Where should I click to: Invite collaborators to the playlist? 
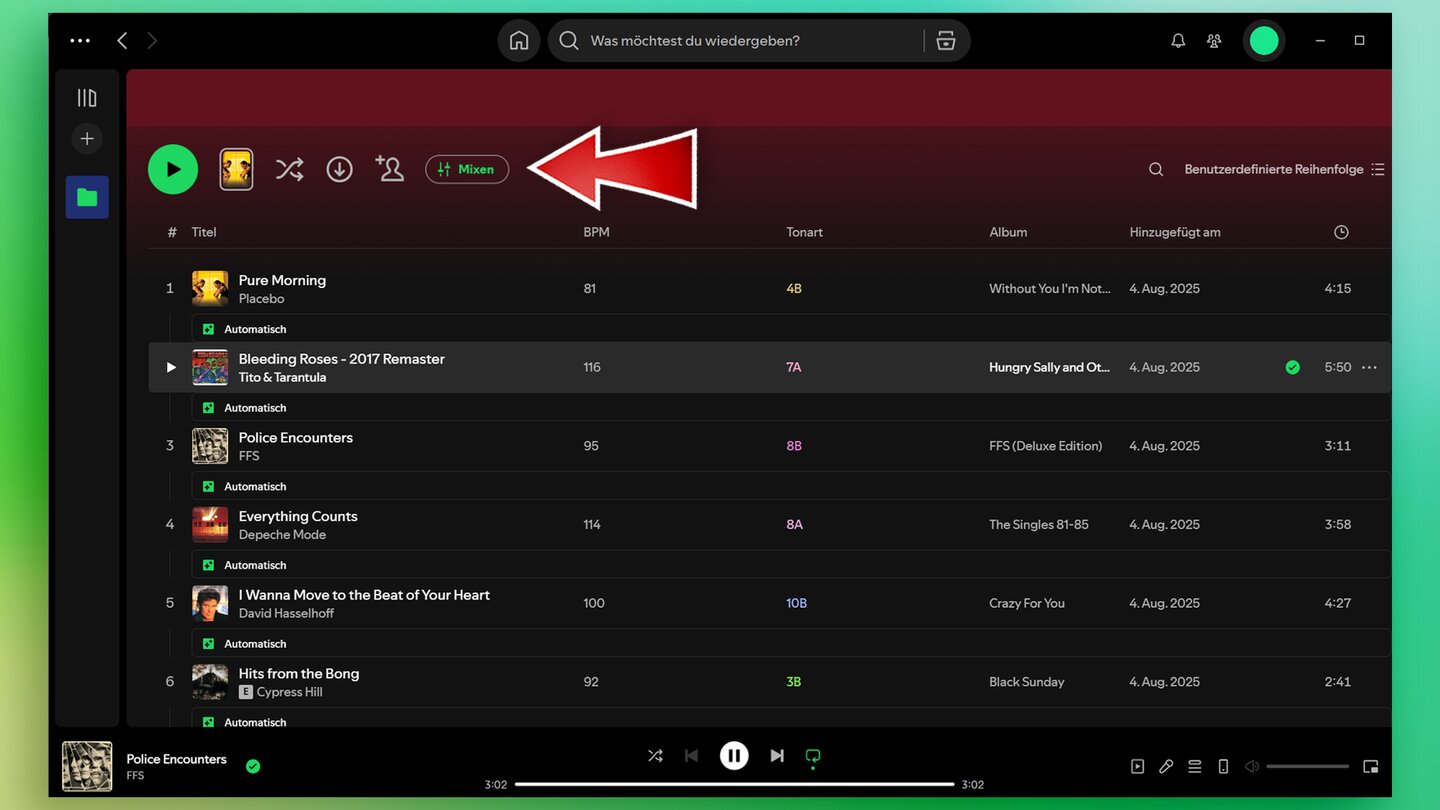(389, 169)
